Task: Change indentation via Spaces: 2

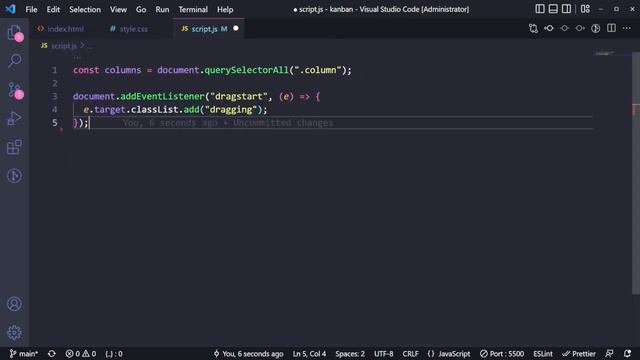Action: pos(350,354)
